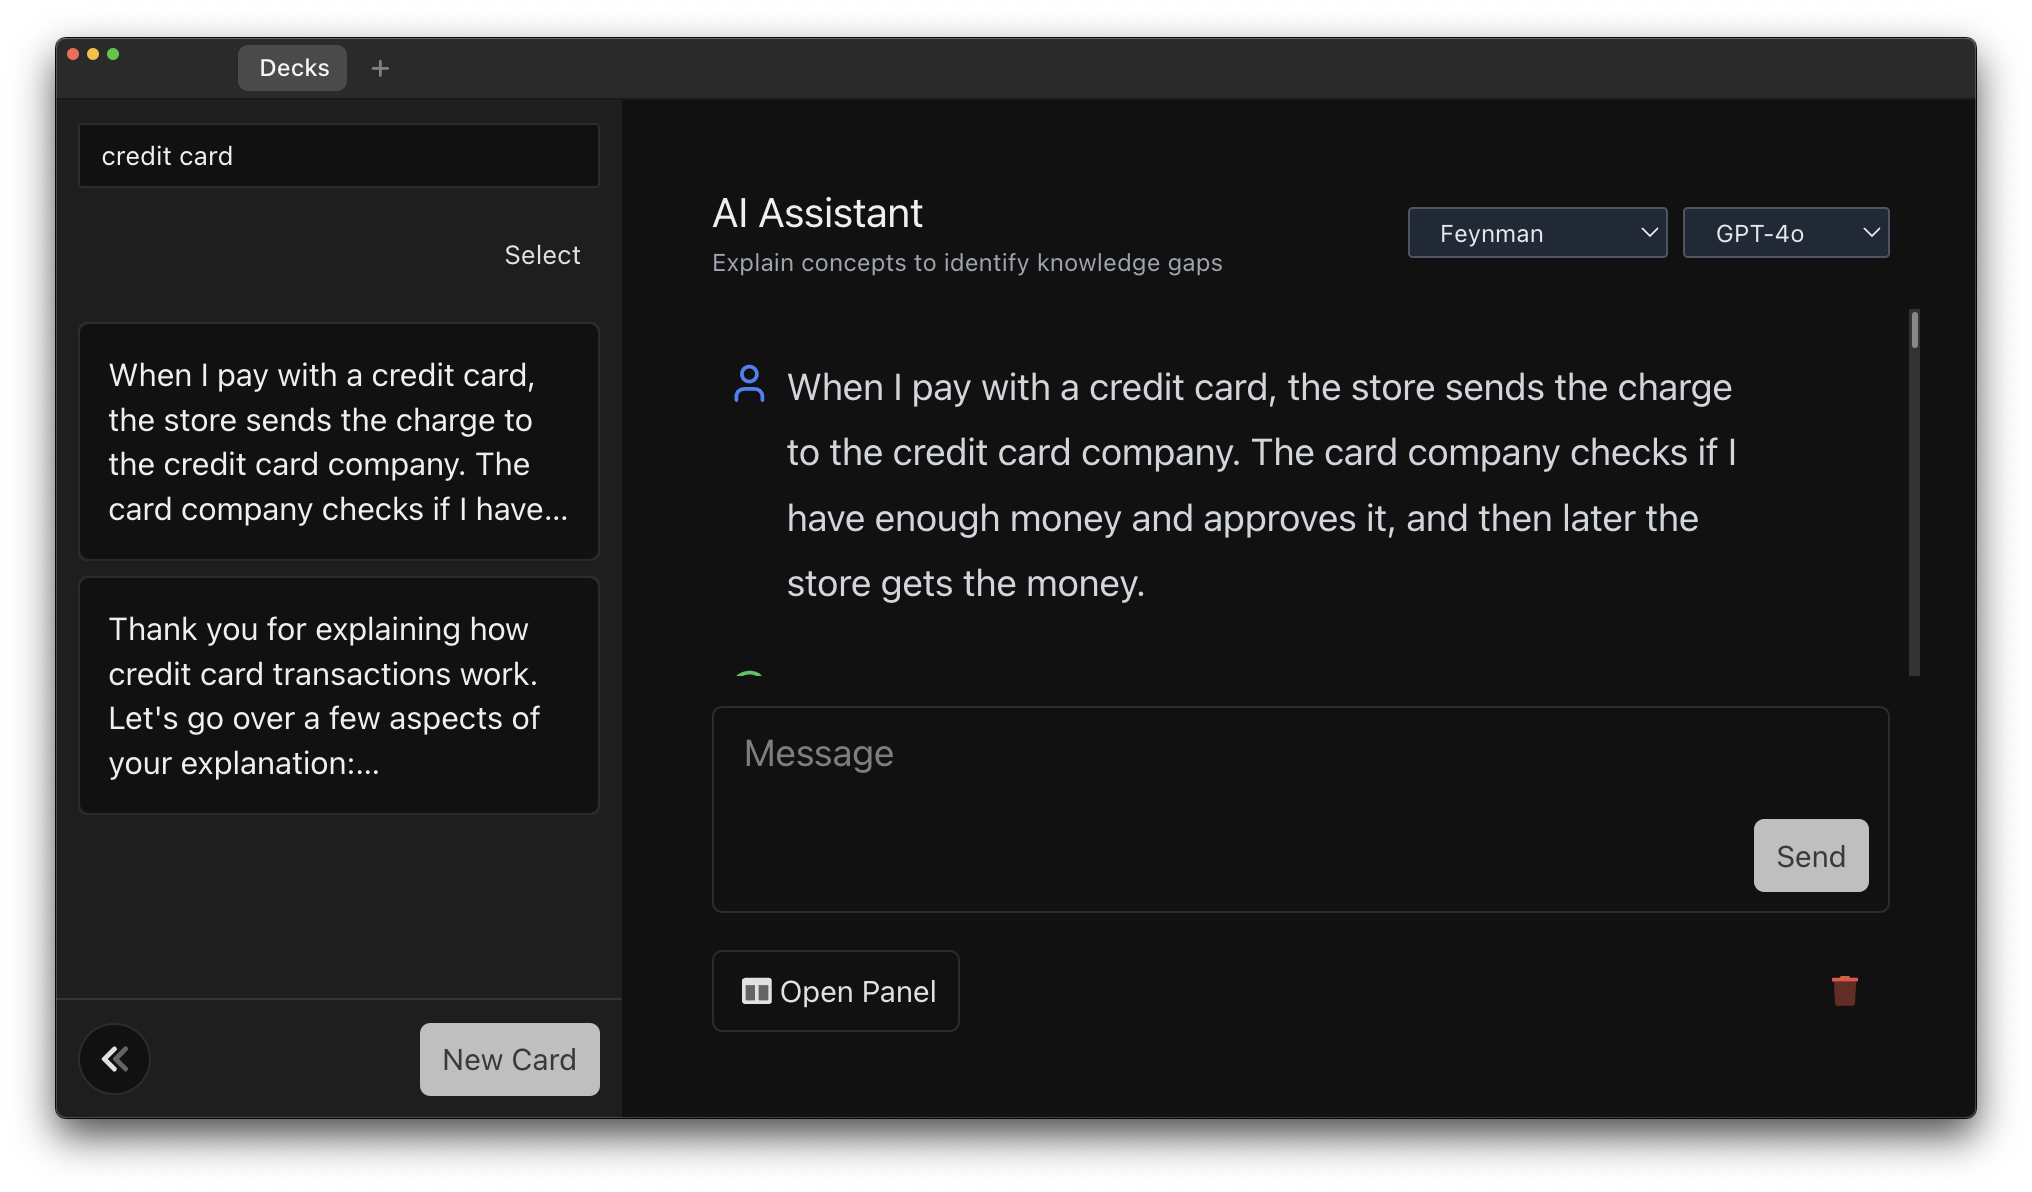Expand the Feynman dropdown chevron
Screen dimensions: 2032x1192
[1649, 232]
